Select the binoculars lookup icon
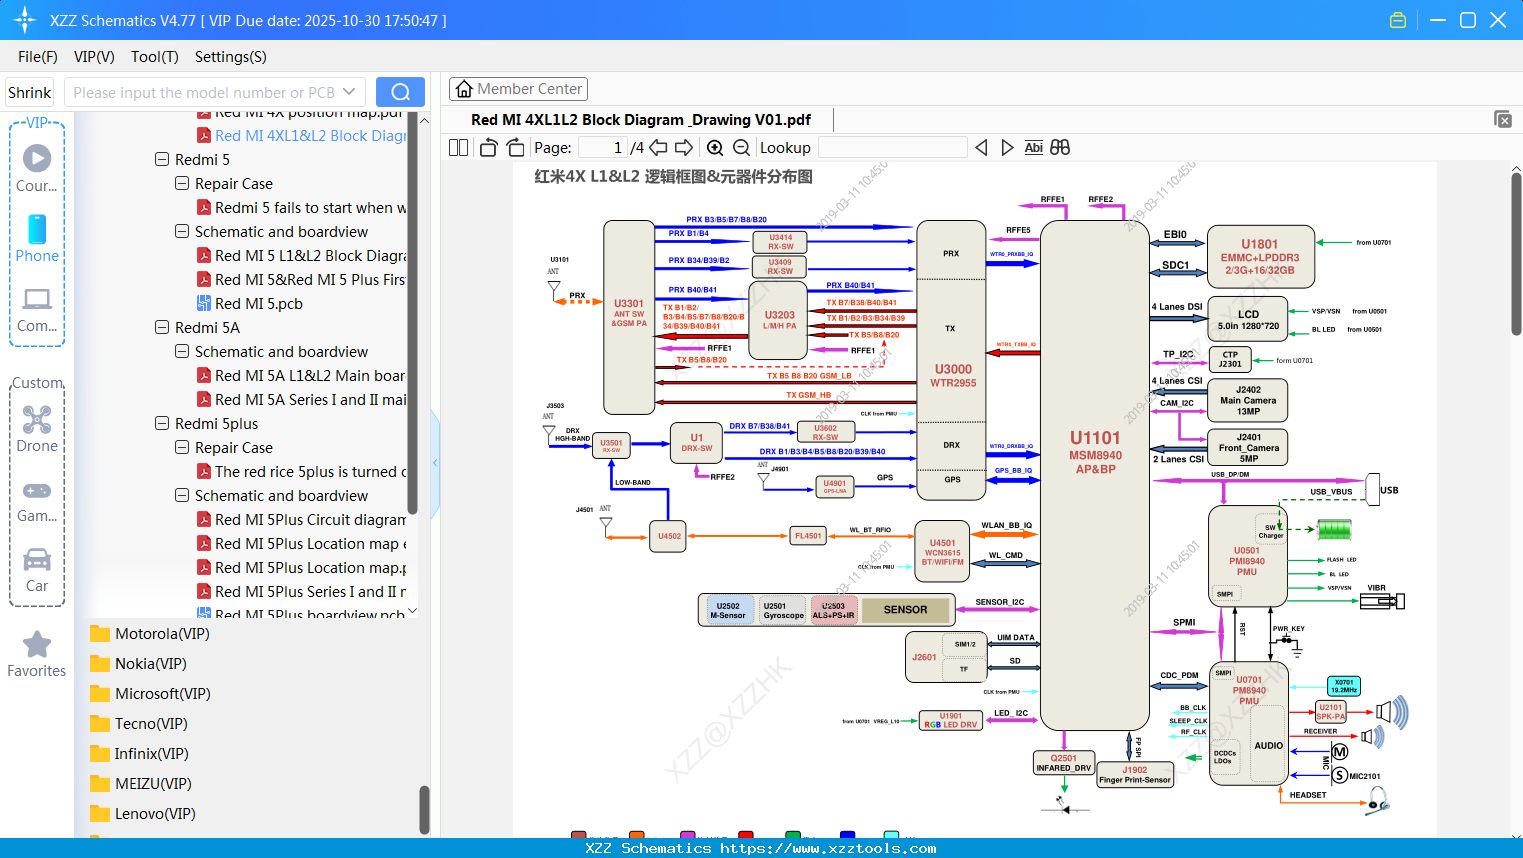The image size is (1523, 858). coord(1060,147)
